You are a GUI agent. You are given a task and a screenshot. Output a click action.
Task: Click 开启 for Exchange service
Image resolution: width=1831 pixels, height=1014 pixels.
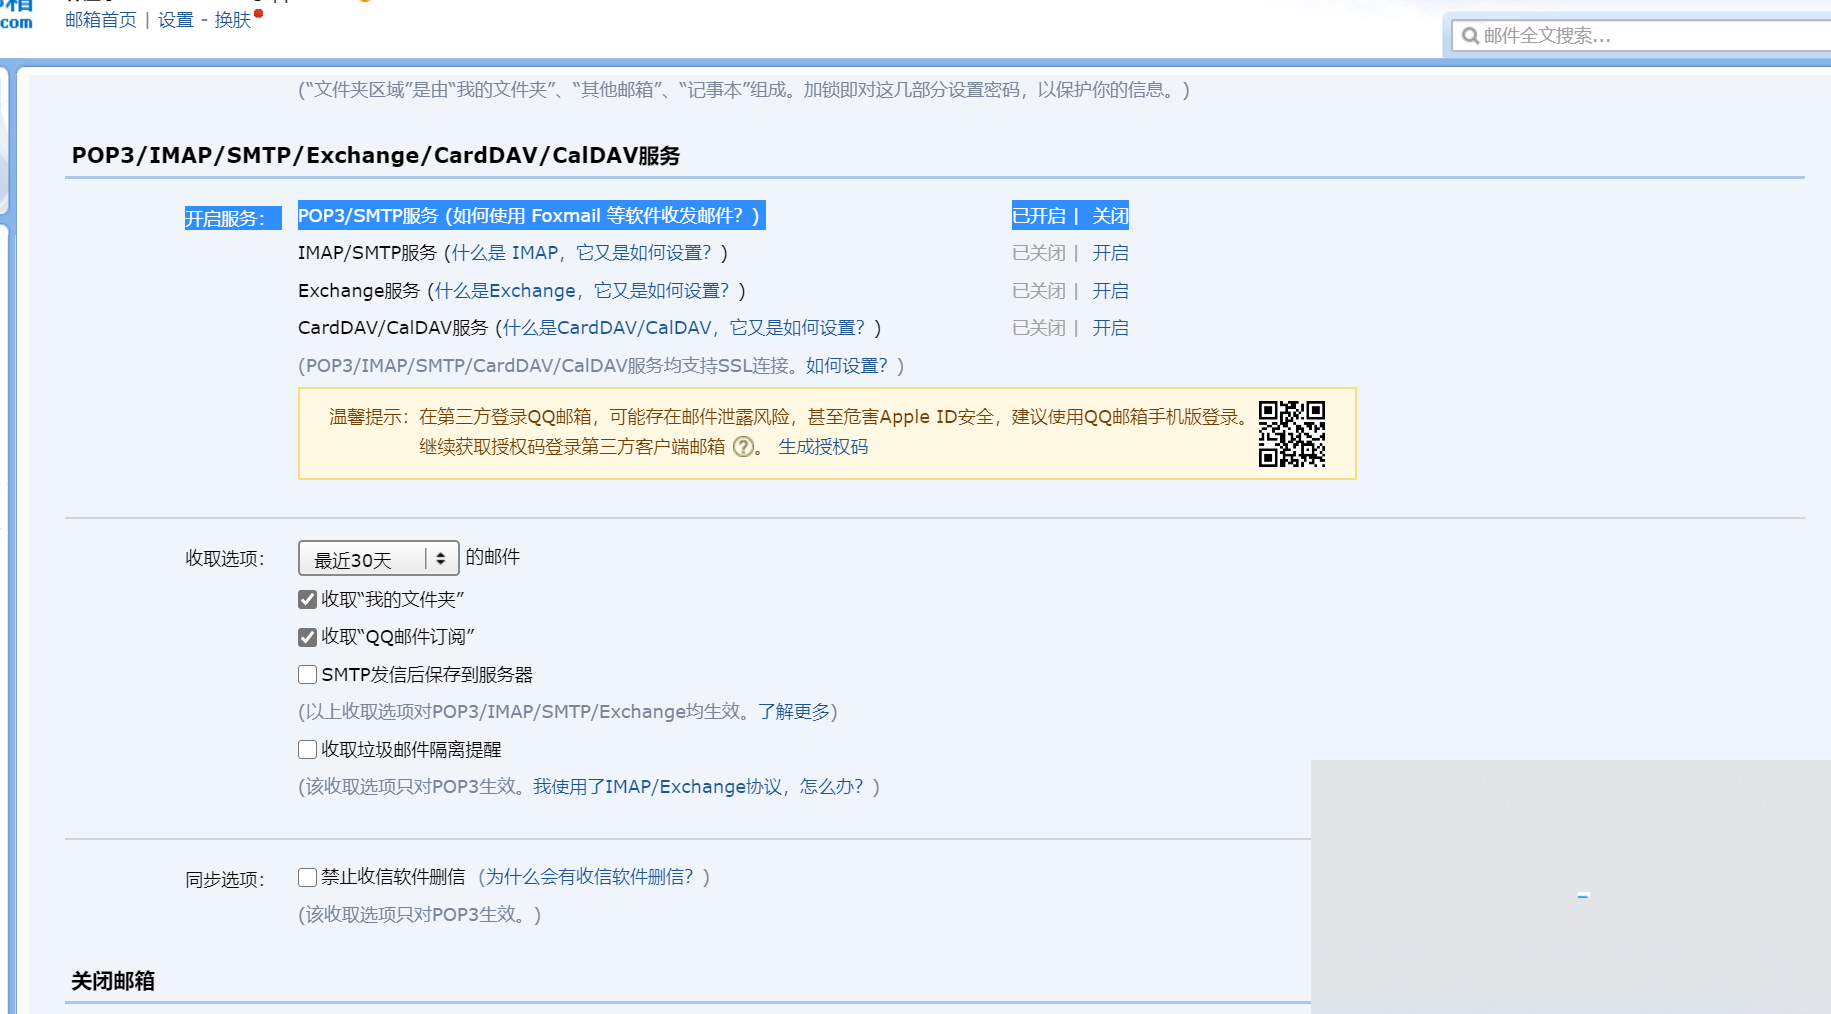click(x=1110, y=291)
